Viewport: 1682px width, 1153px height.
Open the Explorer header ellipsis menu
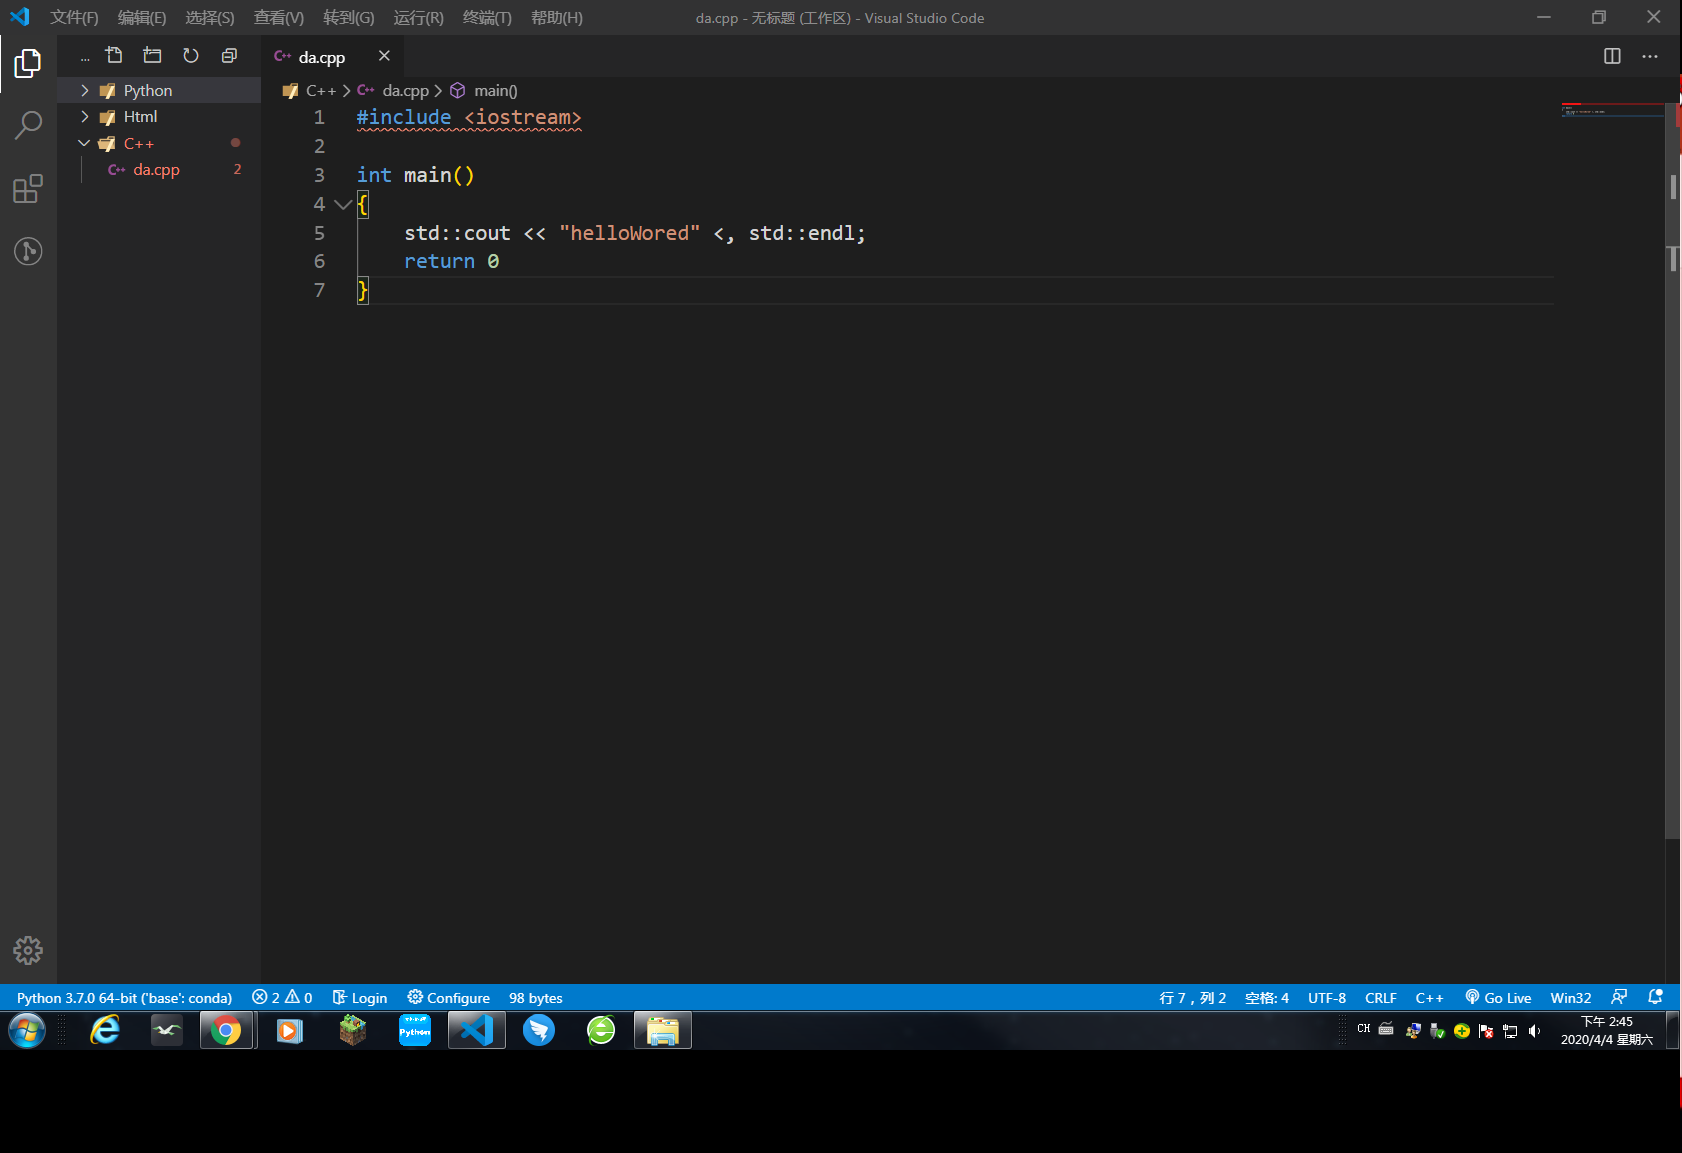tap(85, 57)
